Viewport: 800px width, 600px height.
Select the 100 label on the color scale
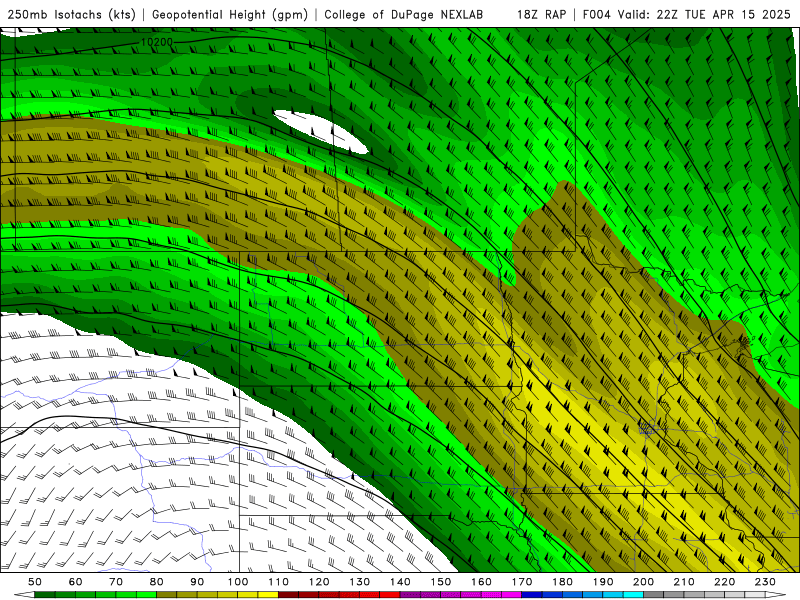pos(238,582)
